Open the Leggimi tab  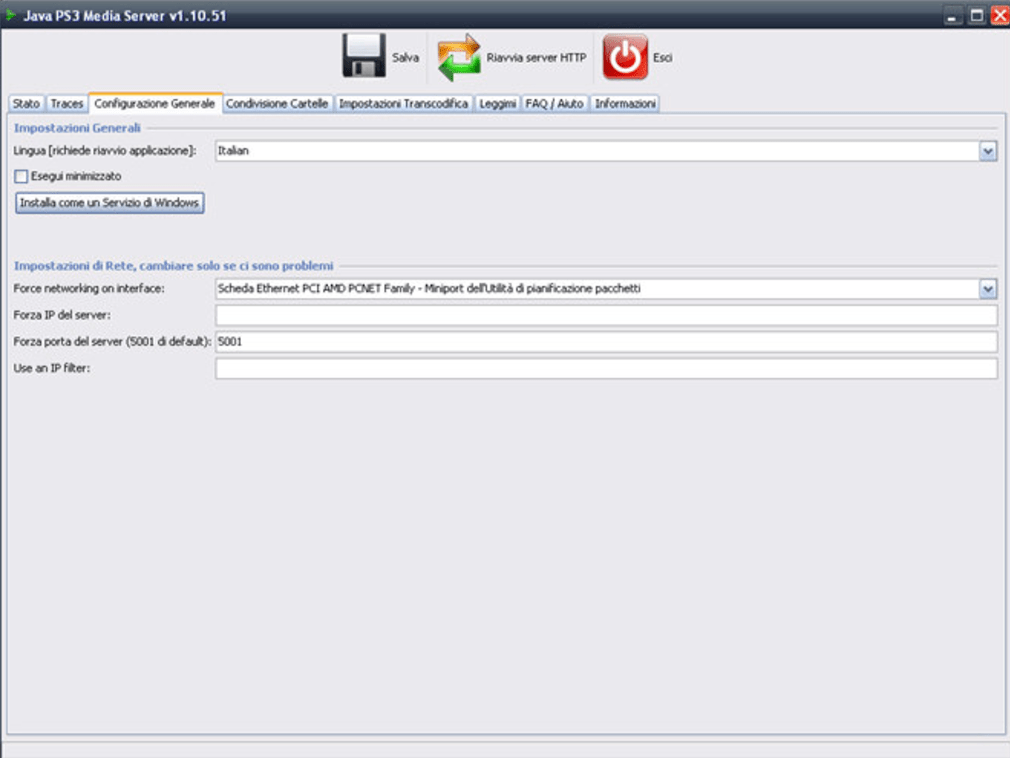[497, 103]
